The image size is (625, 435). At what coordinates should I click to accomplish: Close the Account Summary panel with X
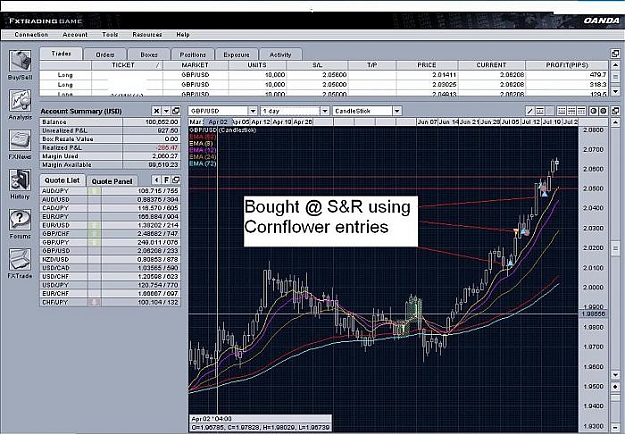pyautogui.click(x=157, y=111)
